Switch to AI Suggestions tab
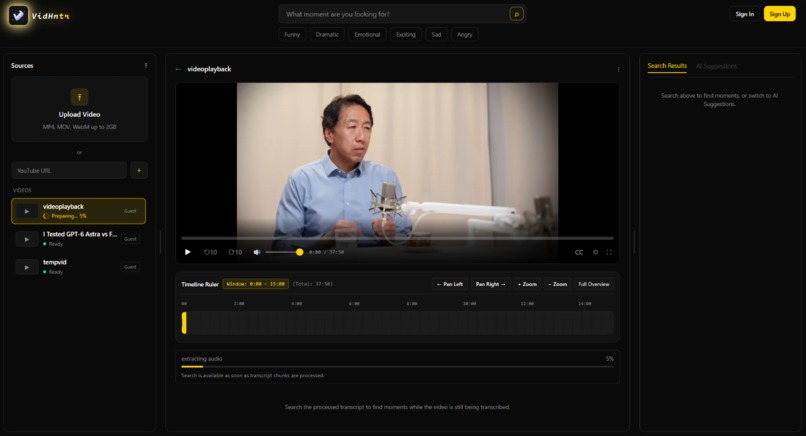Viewport: 806px width, 436px height. click(x=716, y=66)
